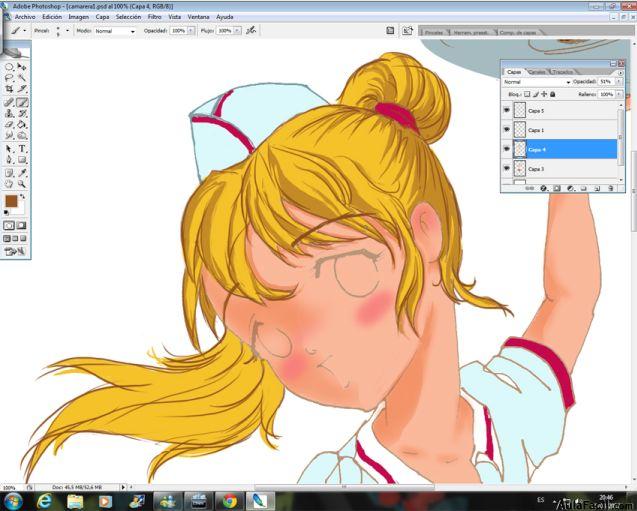Select the Eyedropper tool
Viewport: 637px width, 511px height.
22,173
